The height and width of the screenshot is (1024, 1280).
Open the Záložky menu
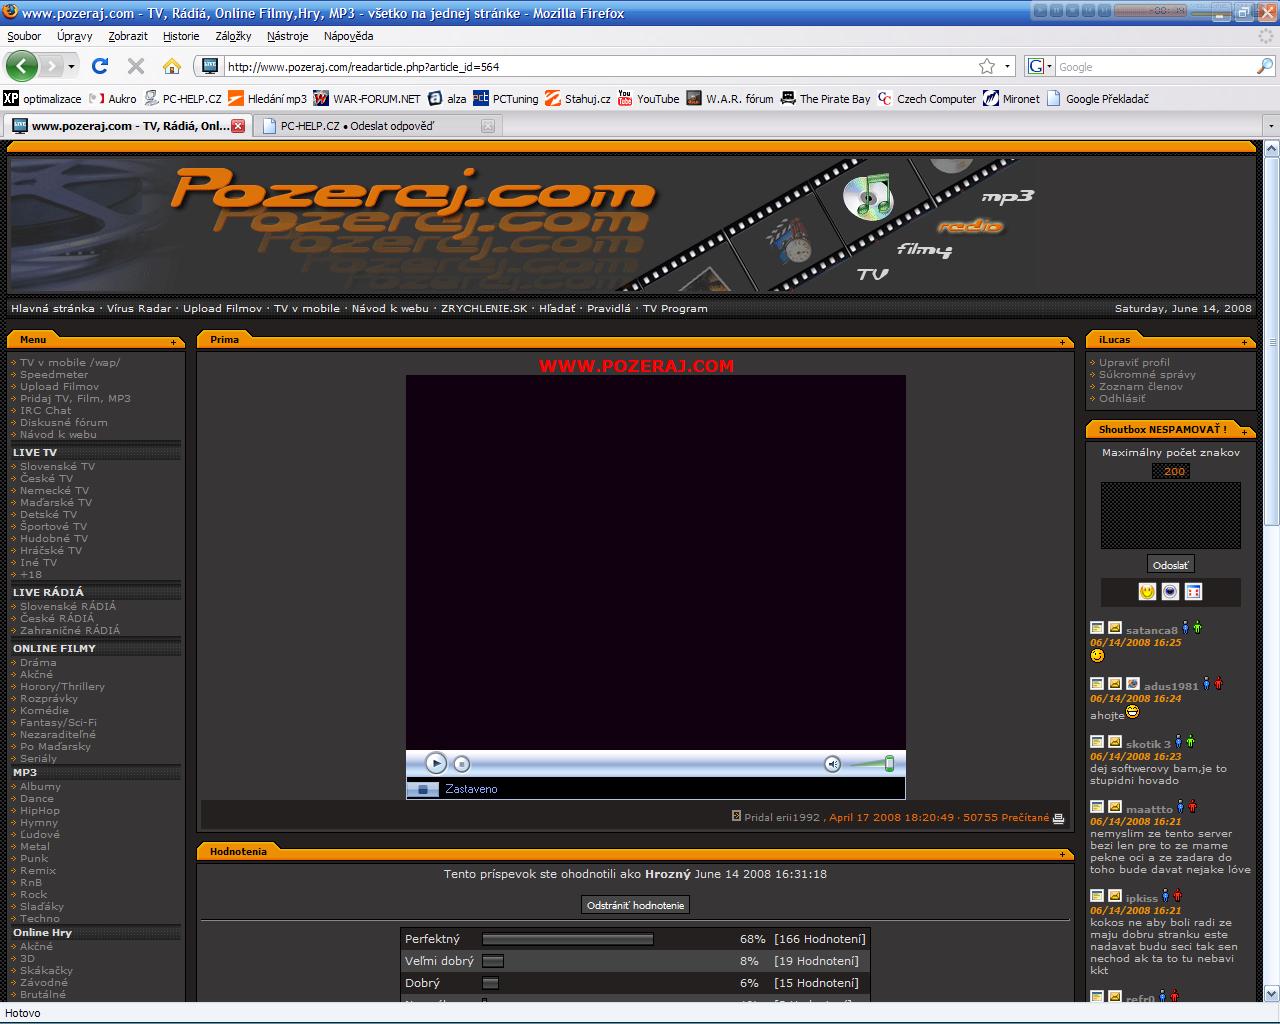coord(233,36)
